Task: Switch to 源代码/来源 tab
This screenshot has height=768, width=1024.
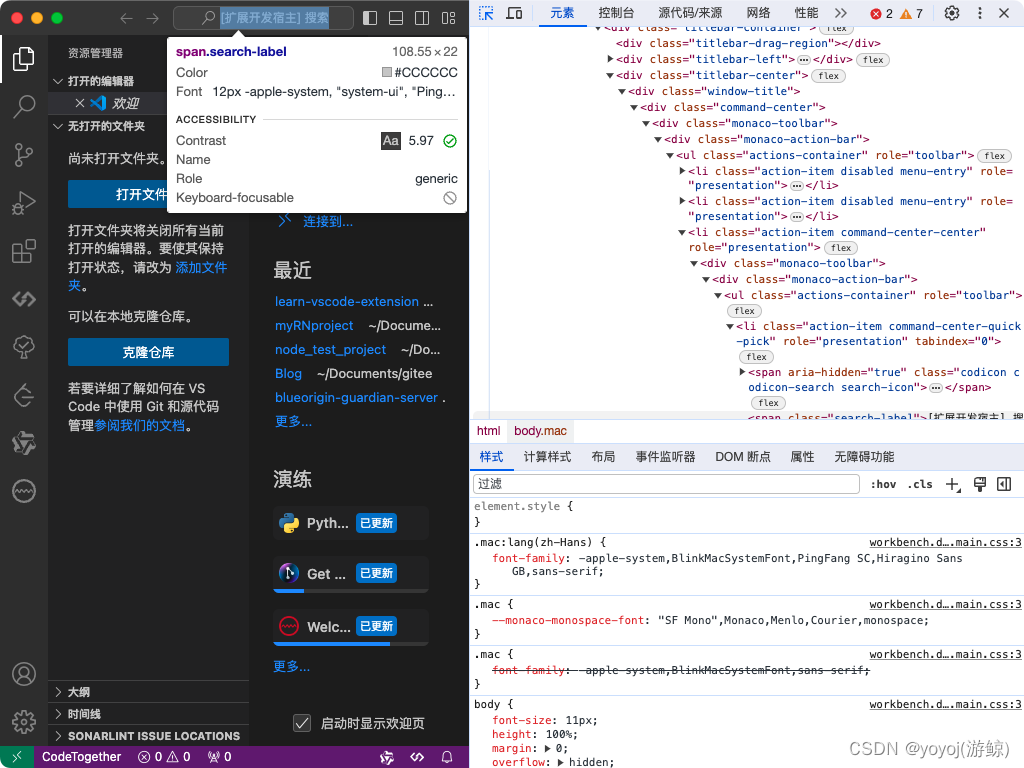Action: 690,13
